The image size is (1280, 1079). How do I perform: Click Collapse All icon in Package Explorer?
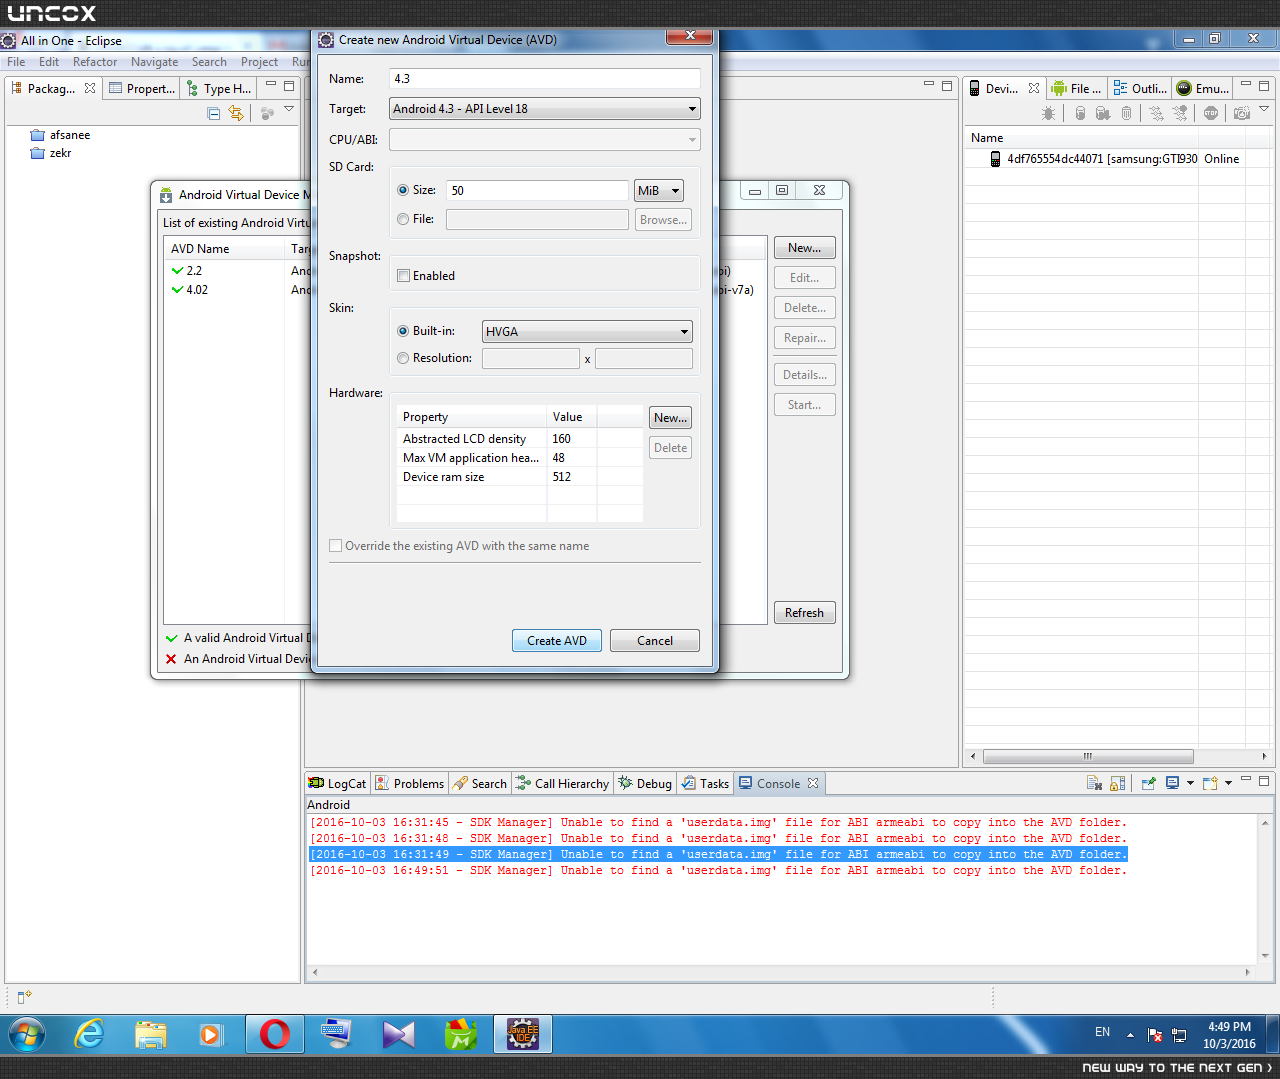coord(213,113)
